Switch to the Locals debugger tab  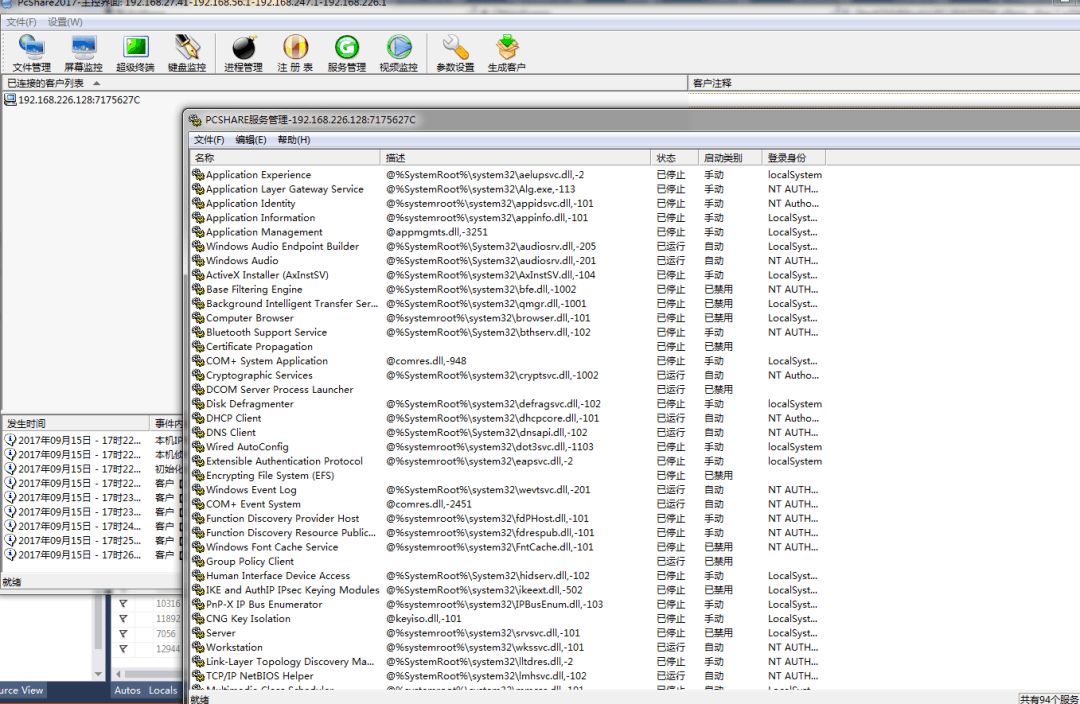click(163, 690)
